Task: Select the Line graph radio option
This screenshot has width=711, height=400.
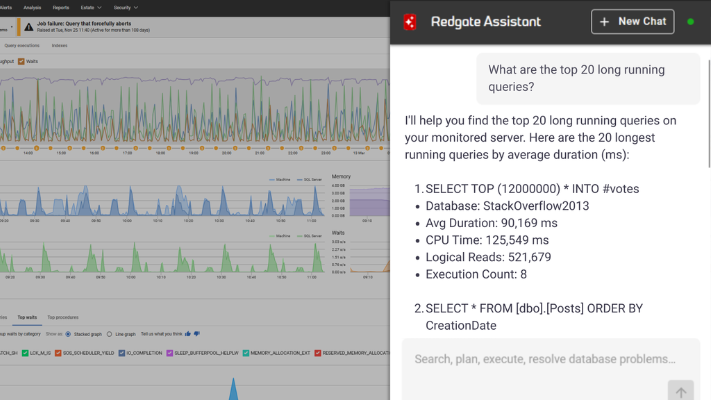Action: pyautogui.click(x=109, y=333)
